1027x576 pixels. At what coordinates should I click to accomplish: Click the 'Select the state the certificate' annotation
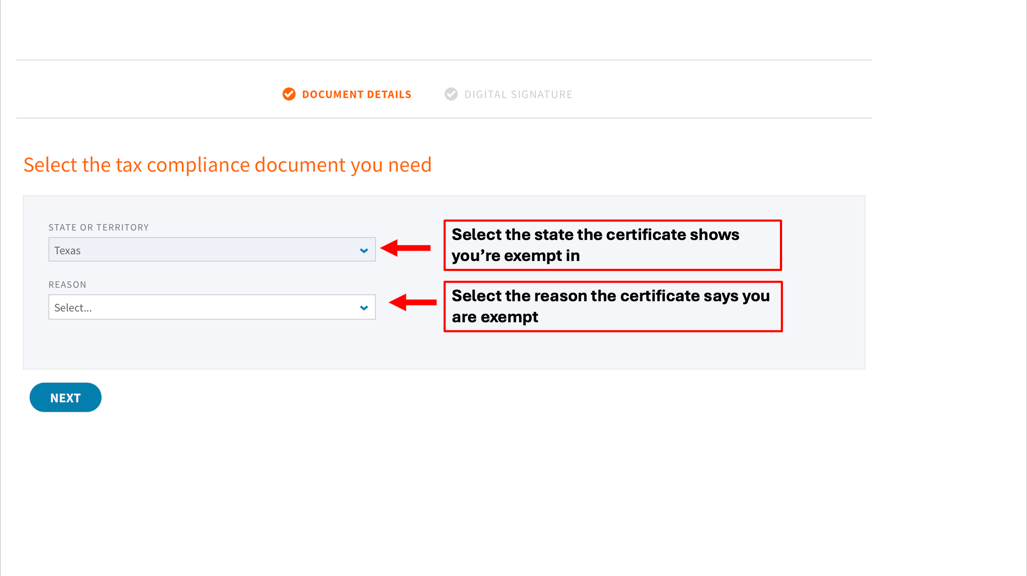click(x=612, y=245)
